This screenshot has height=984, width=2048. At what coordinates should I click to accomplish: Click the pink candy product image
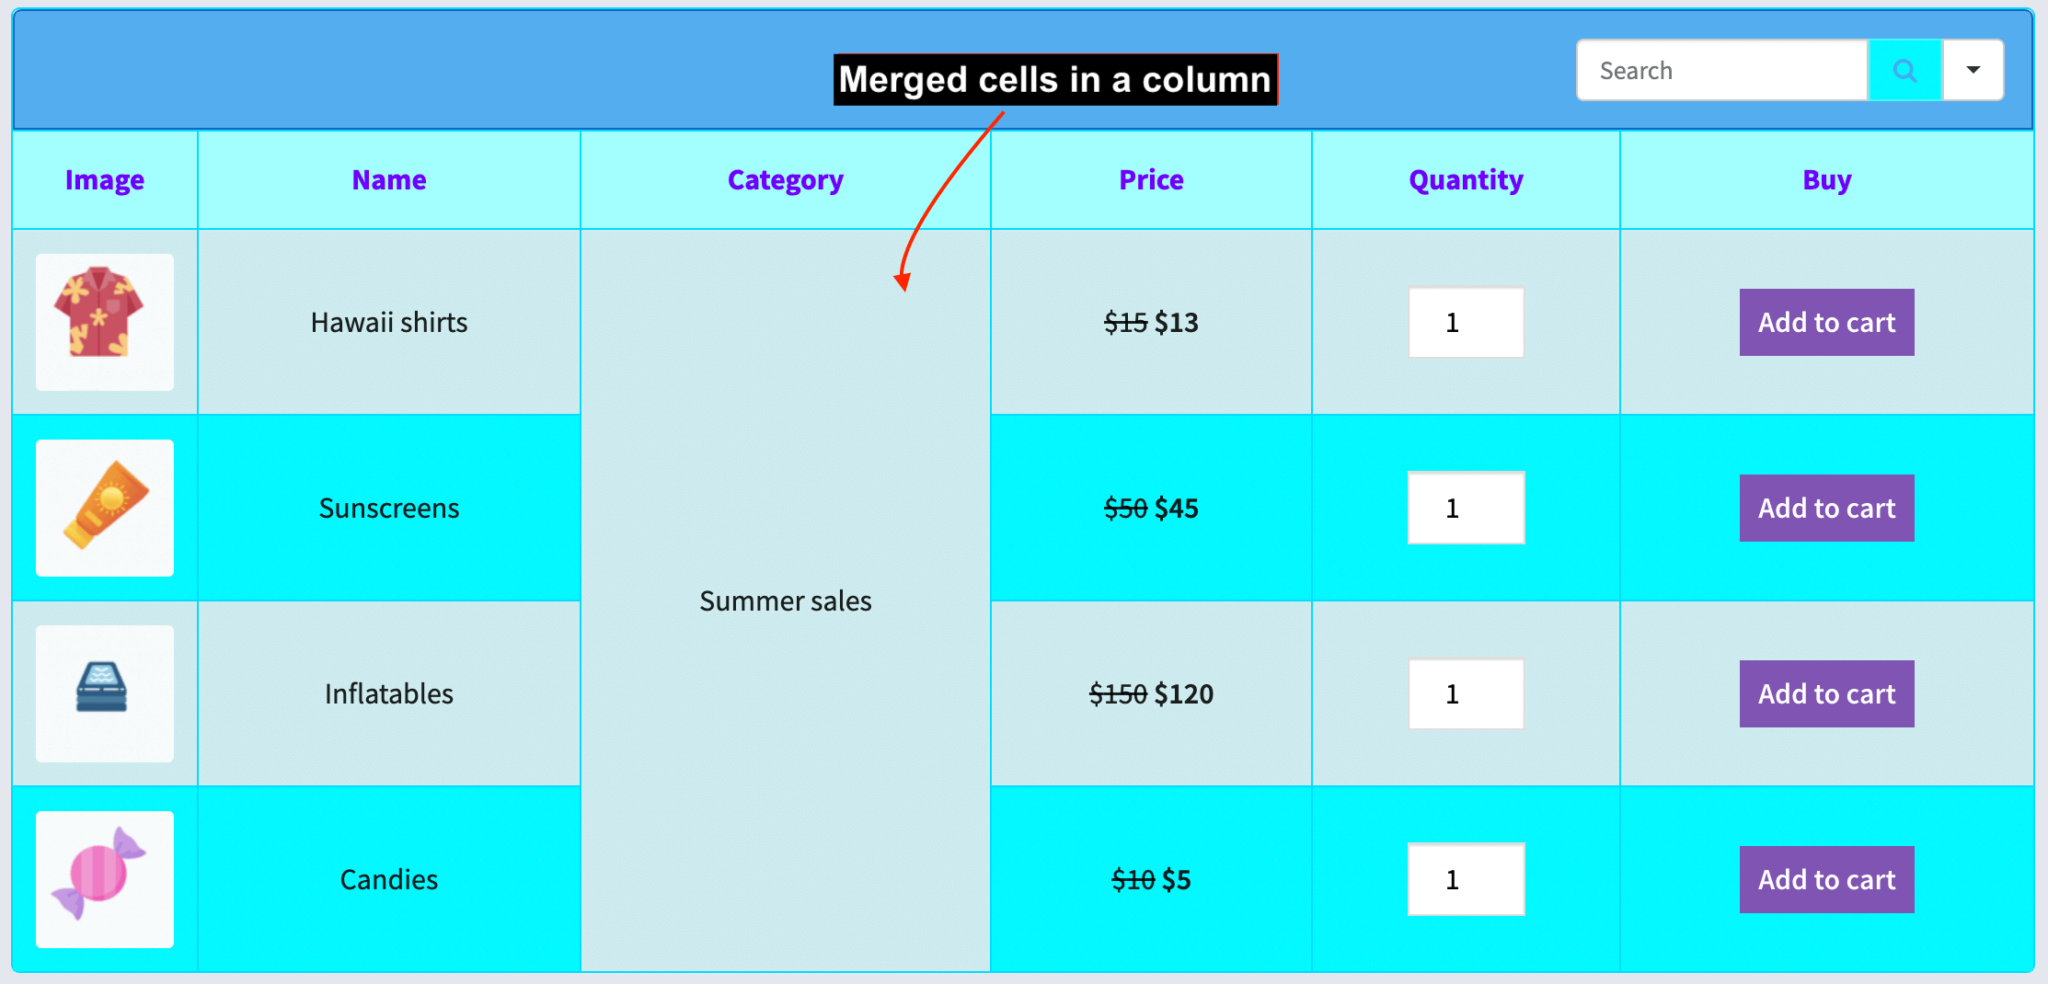click(x=104, y=879)
